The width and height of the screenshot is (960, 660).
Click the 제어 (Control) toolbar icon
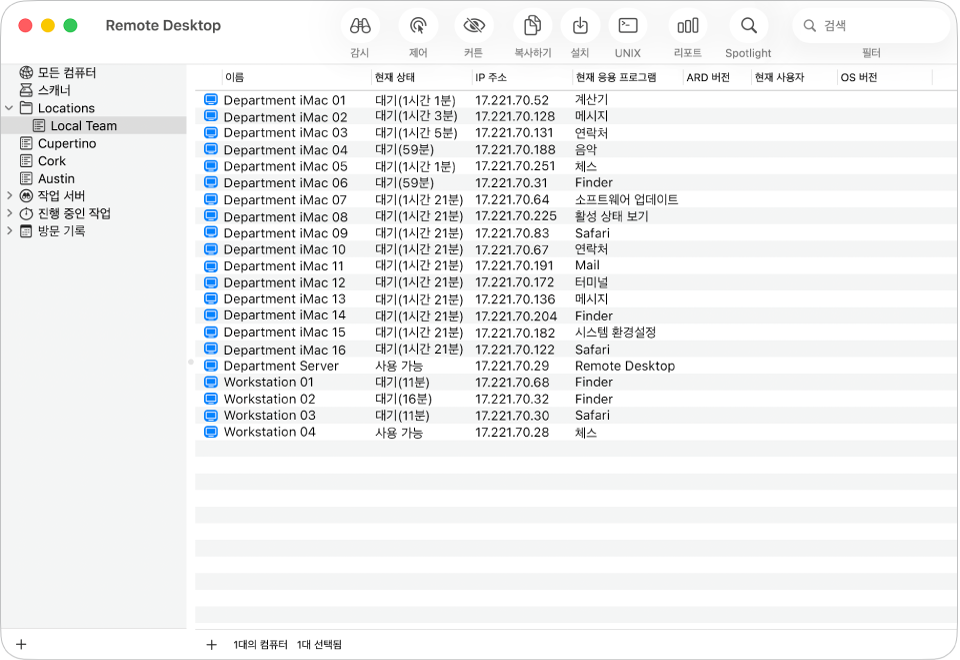point(418,26)
